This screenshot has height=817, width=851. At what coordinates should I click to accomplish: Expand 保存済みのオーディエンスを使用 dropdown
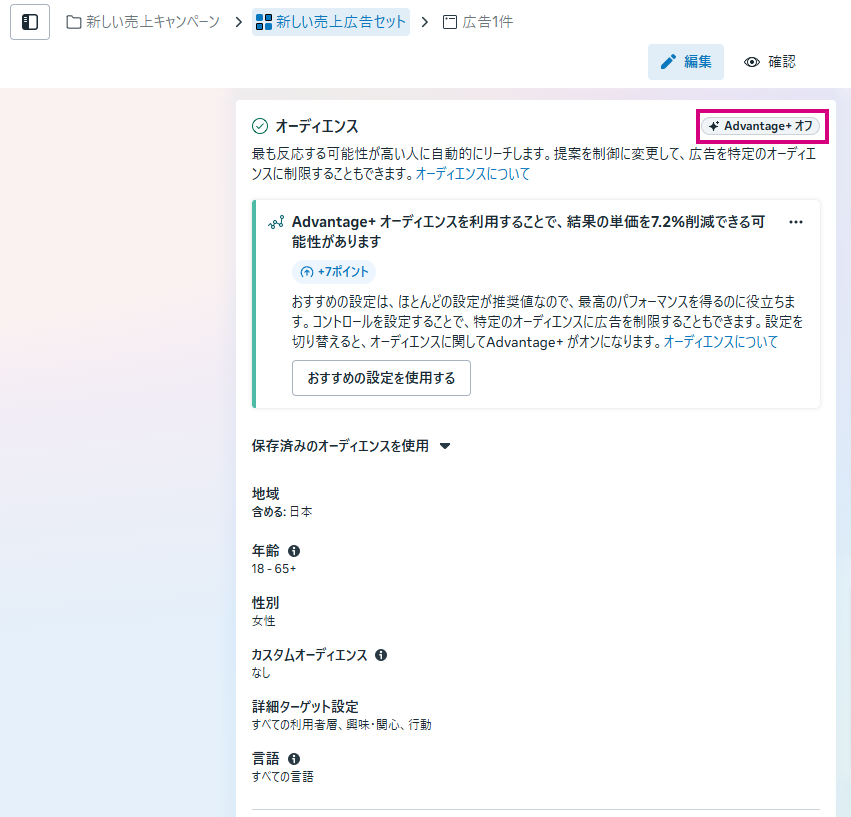340,446
